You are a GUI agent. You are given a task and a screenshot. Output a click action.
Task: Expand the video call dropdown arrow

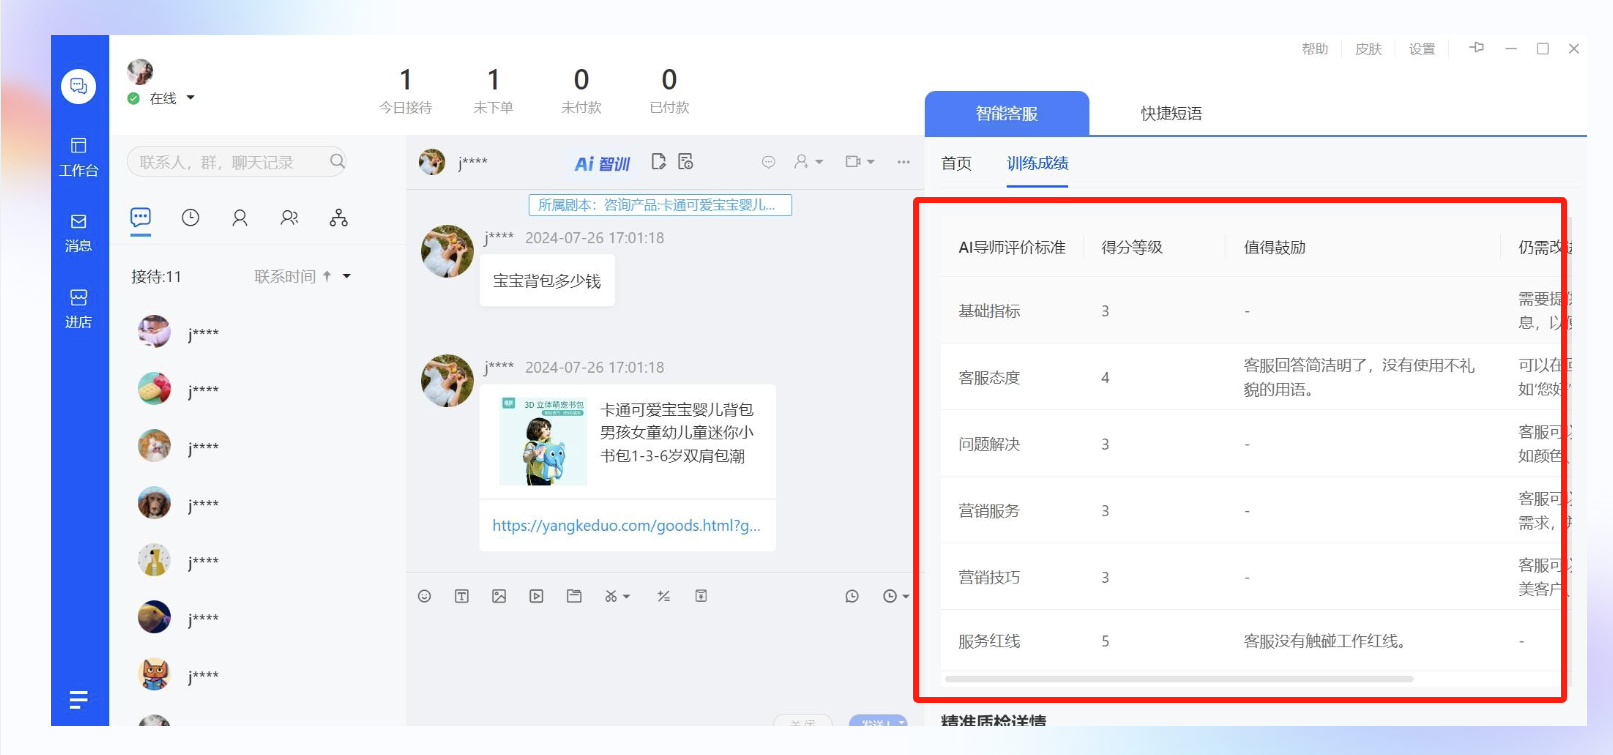tap(870, 161)
